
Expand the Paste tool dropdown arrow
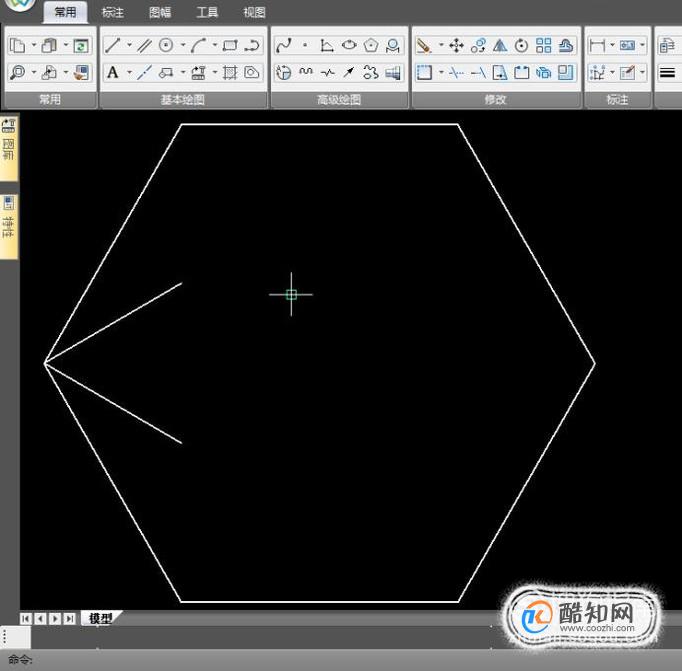coord(66,45)
